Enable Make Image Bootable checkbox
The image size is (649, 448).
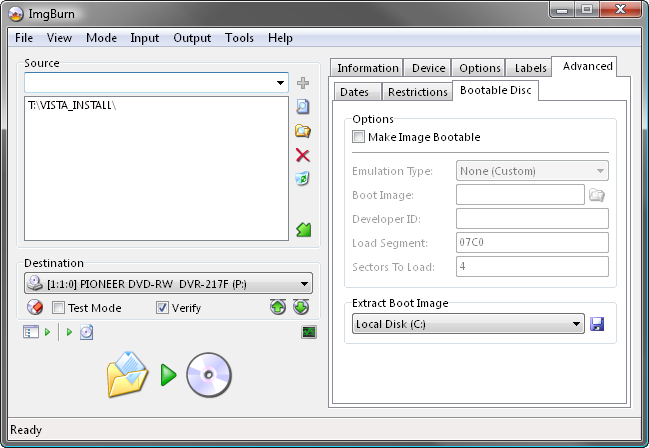(x=359, y=137)
